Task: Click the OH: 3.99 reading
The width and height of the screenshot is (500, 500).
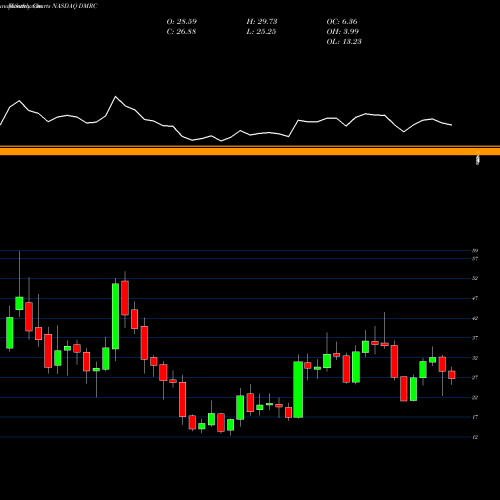Action: coord(342,32)
